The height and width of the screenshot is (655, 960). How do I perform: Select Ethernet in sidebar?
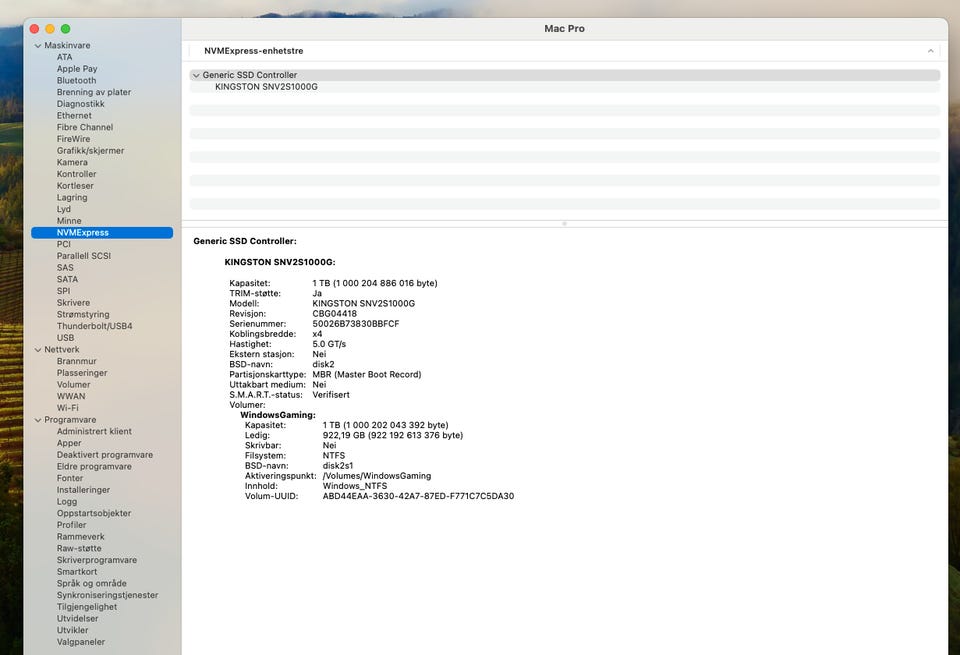pyautogui.click(x=74, y=115)
